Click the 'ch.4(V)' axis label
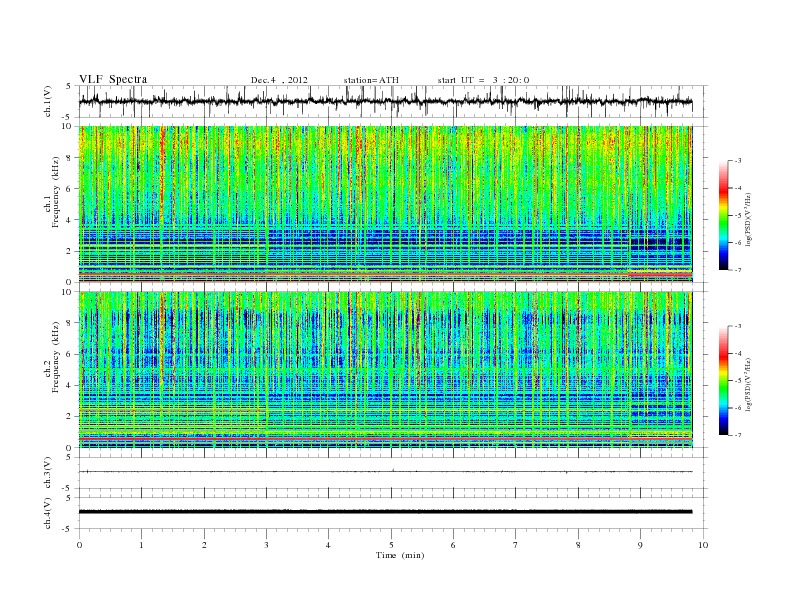 pos(48,513)
